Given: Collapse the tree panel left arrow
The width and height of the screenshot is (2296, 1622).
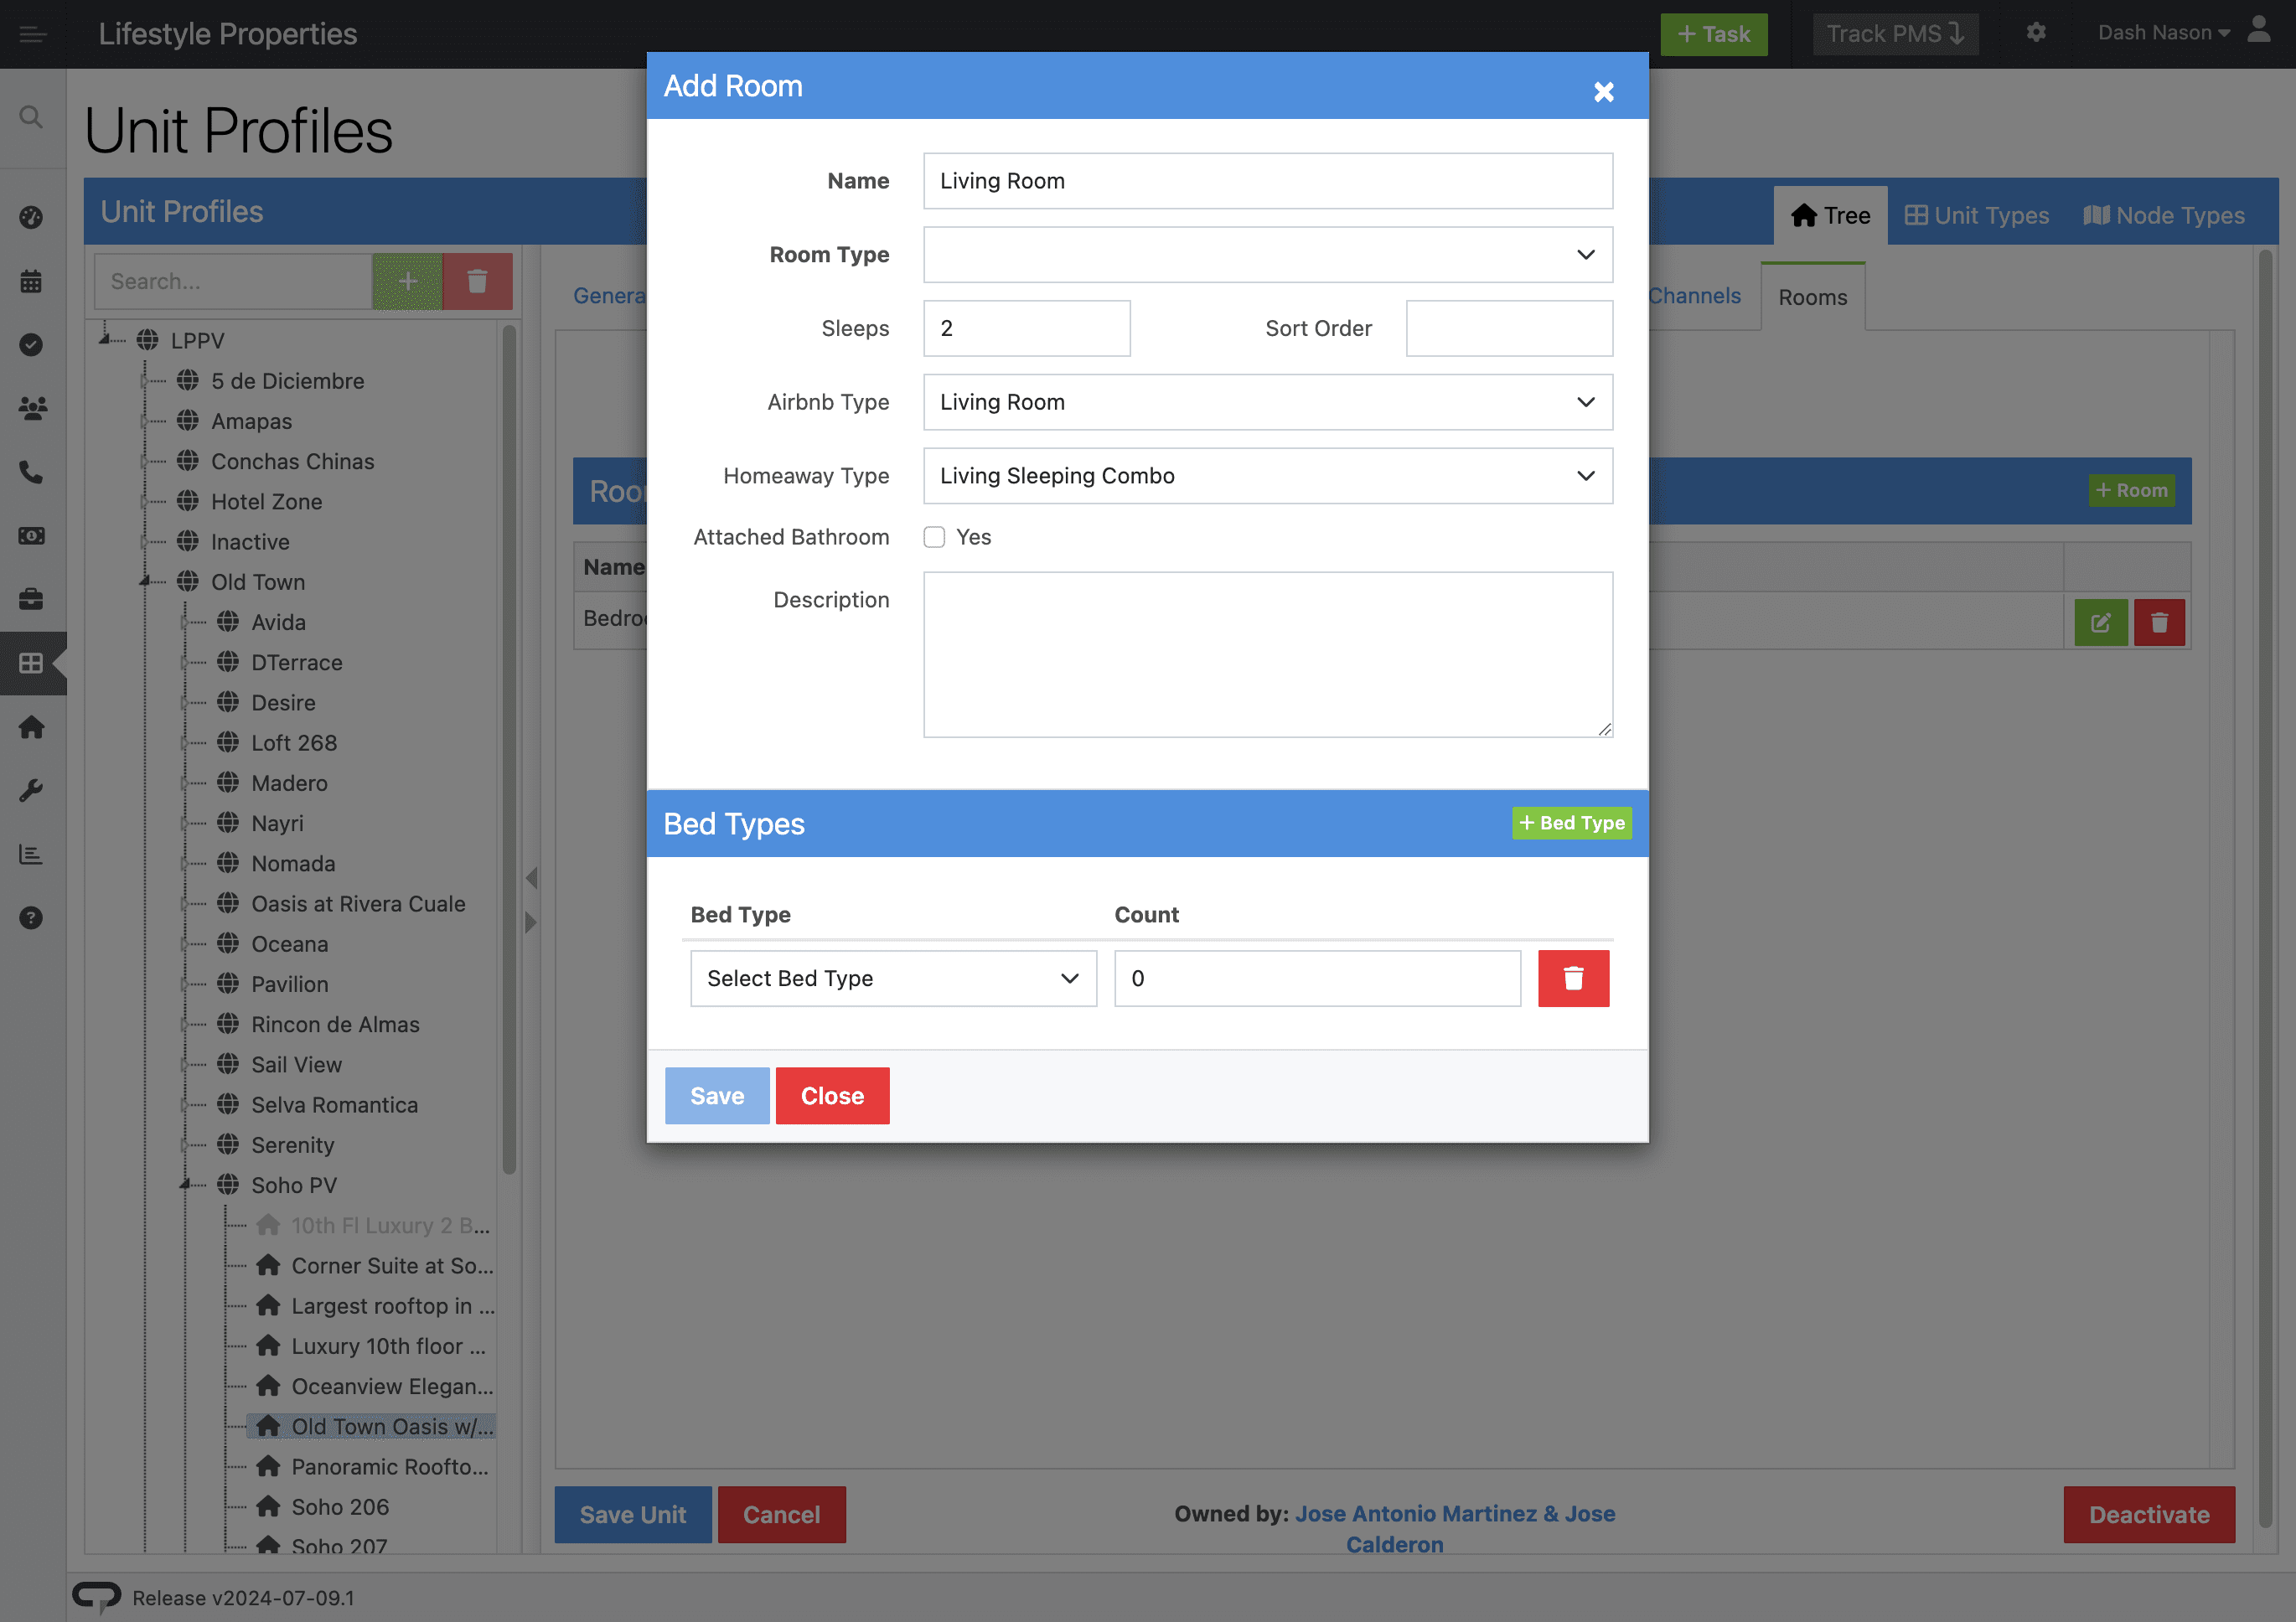Looking at the screenshot, I should (x=531, y=878).
